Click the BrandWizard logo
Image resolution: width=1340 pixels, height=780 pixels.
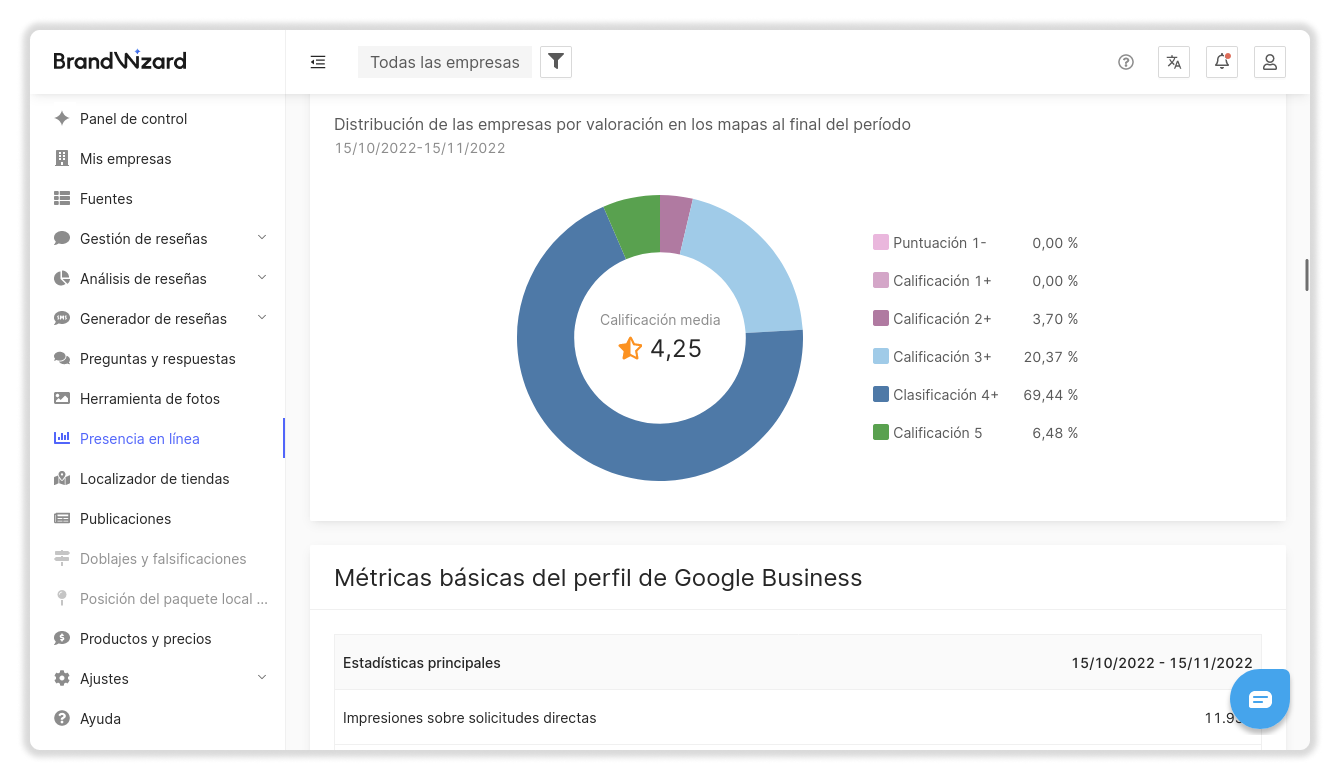point(120,61)
